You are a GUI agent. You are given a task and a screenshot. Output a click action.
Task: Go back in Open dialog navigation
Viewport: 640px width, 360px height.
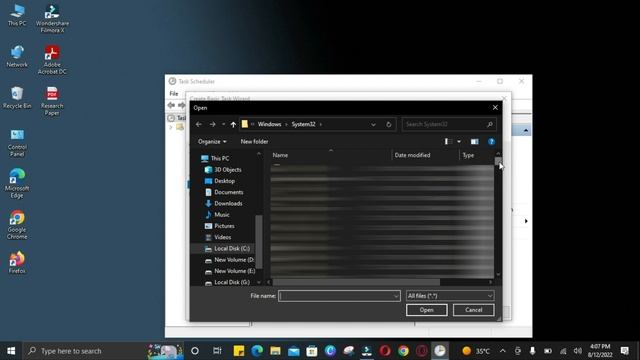[x=199, y=124]
